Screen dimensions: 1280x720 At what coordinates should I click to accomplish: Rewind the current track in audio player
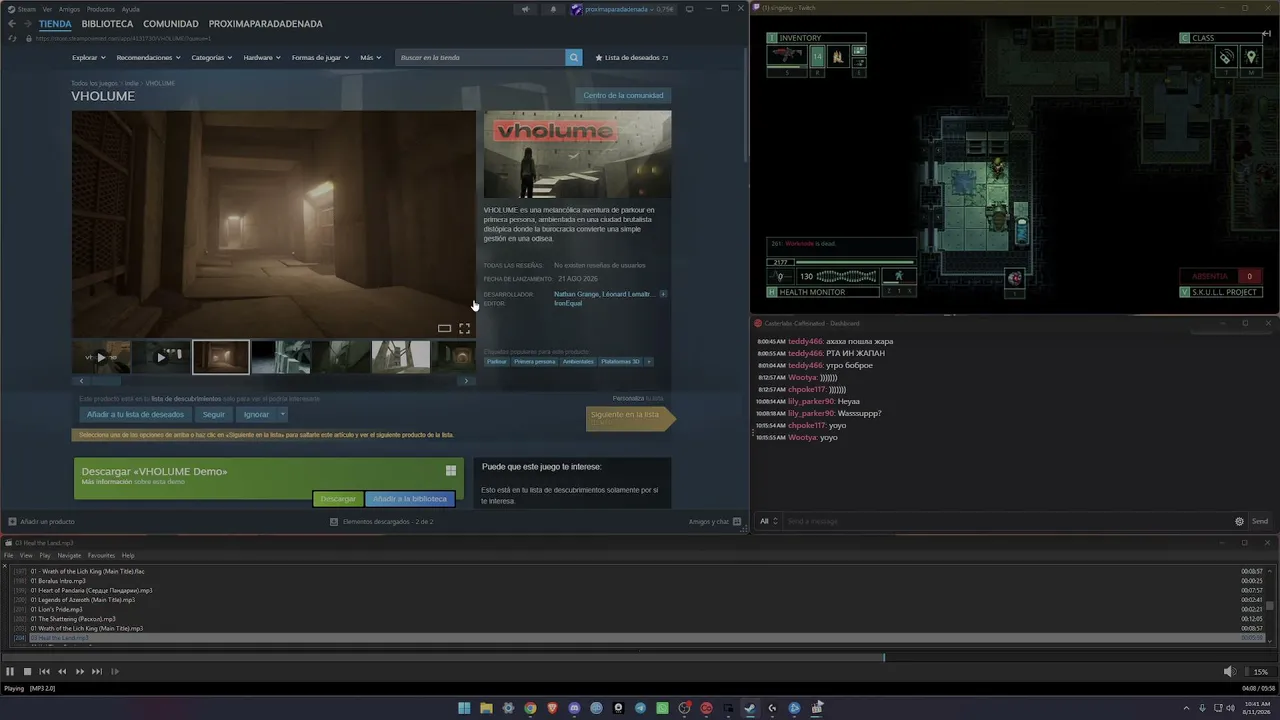[x=62, y=672]
